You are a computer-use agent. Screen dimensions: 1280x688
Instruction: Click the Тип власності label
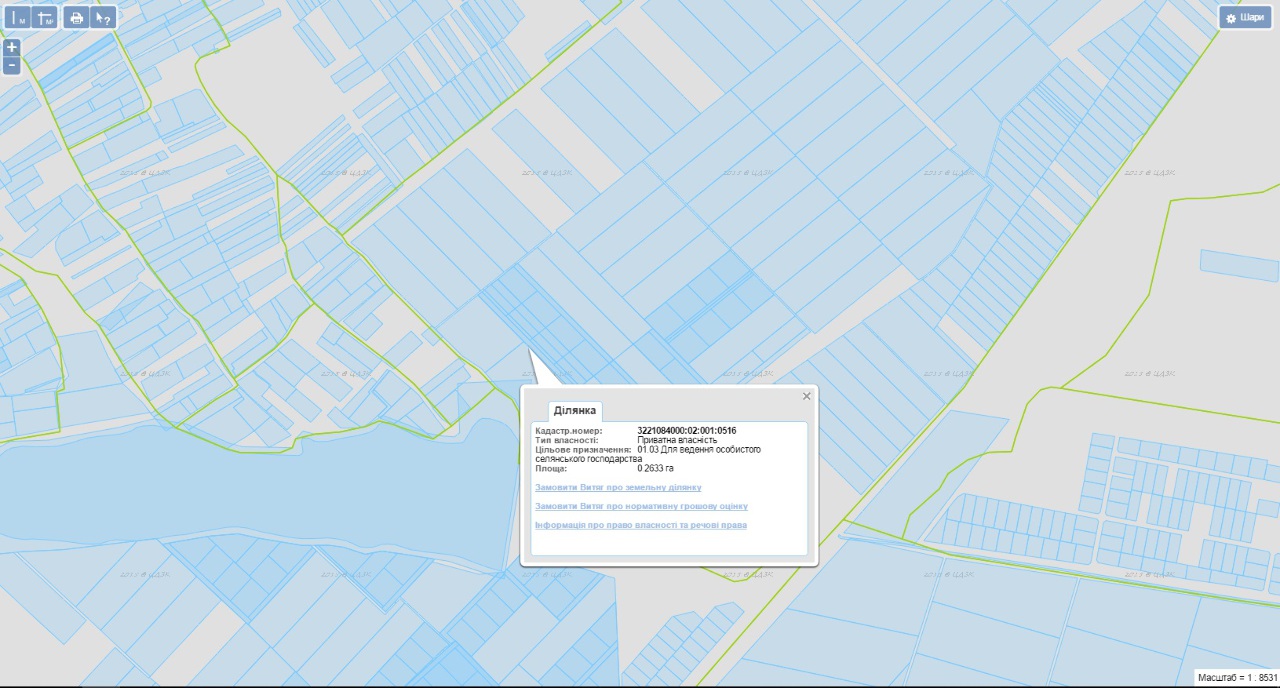tap(567, 440)
